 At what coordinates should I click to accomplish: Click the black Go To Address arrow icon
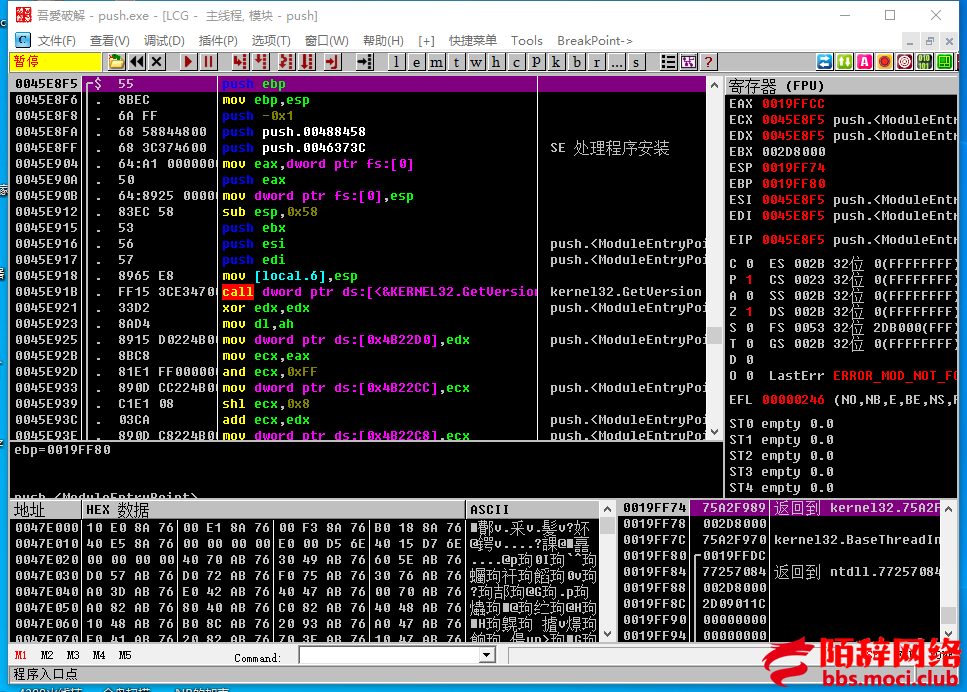click(x=364, y=62)
